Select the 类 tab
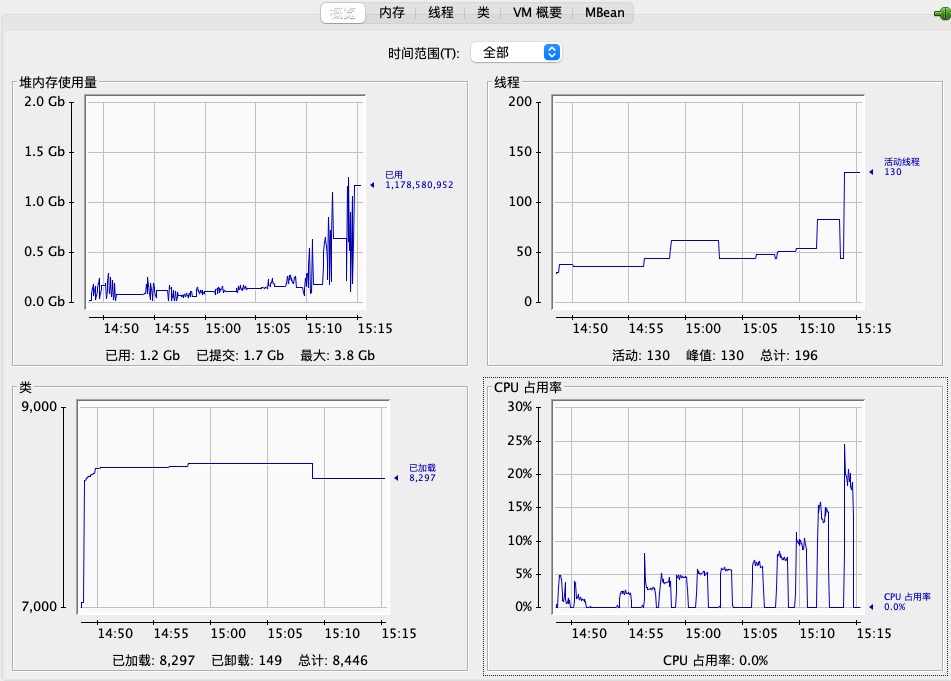Viewport: 951px width, 681px height. [x=483, y=13]
